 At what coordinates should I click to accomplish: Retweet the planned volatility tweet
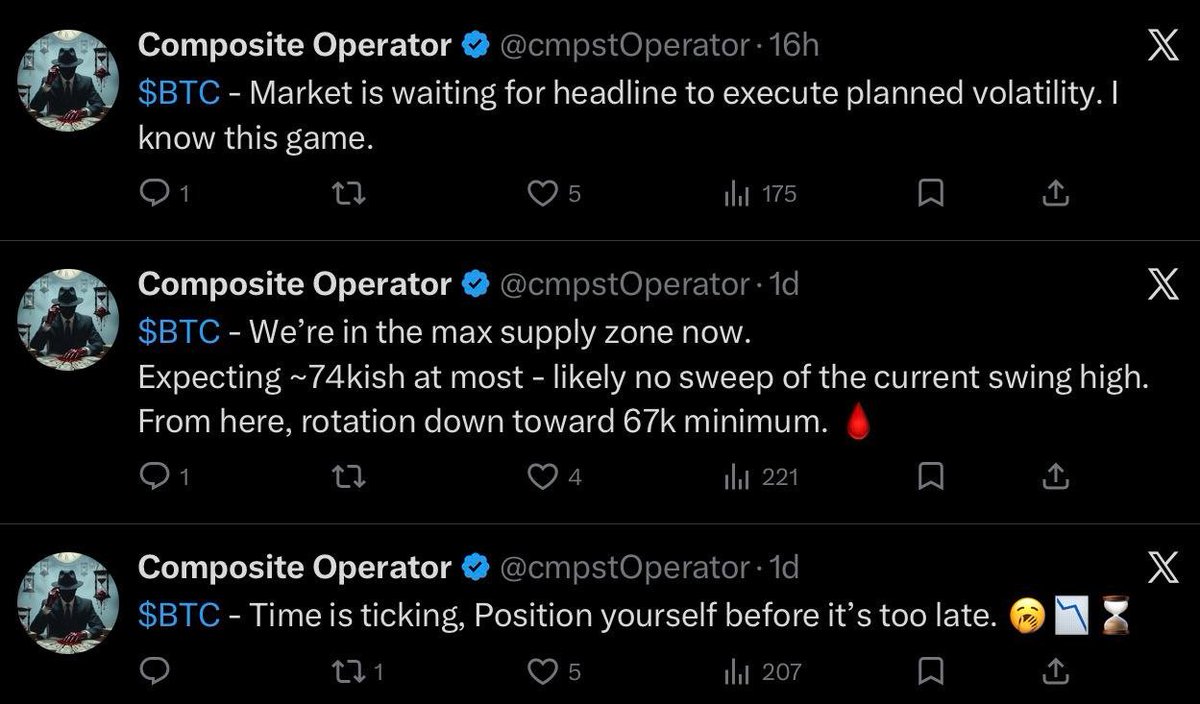click(x=350, y=195)
